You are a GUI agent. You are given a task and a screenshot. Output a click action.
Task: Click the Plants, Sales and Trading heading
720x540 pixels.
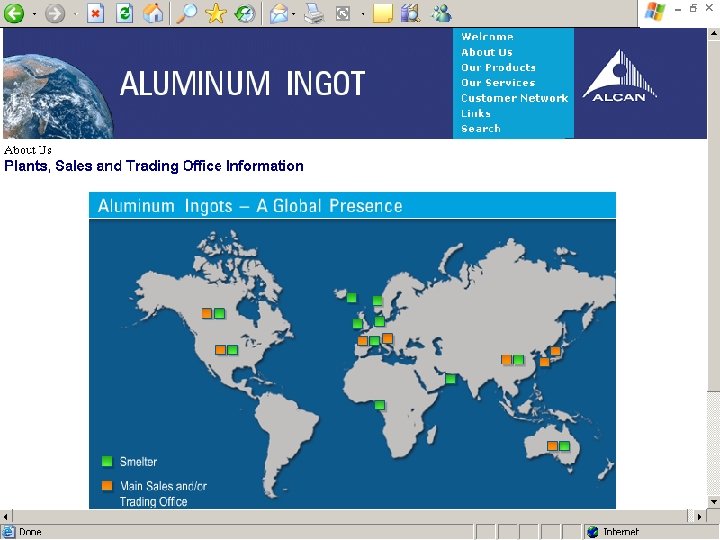click(x=154, y=166)
